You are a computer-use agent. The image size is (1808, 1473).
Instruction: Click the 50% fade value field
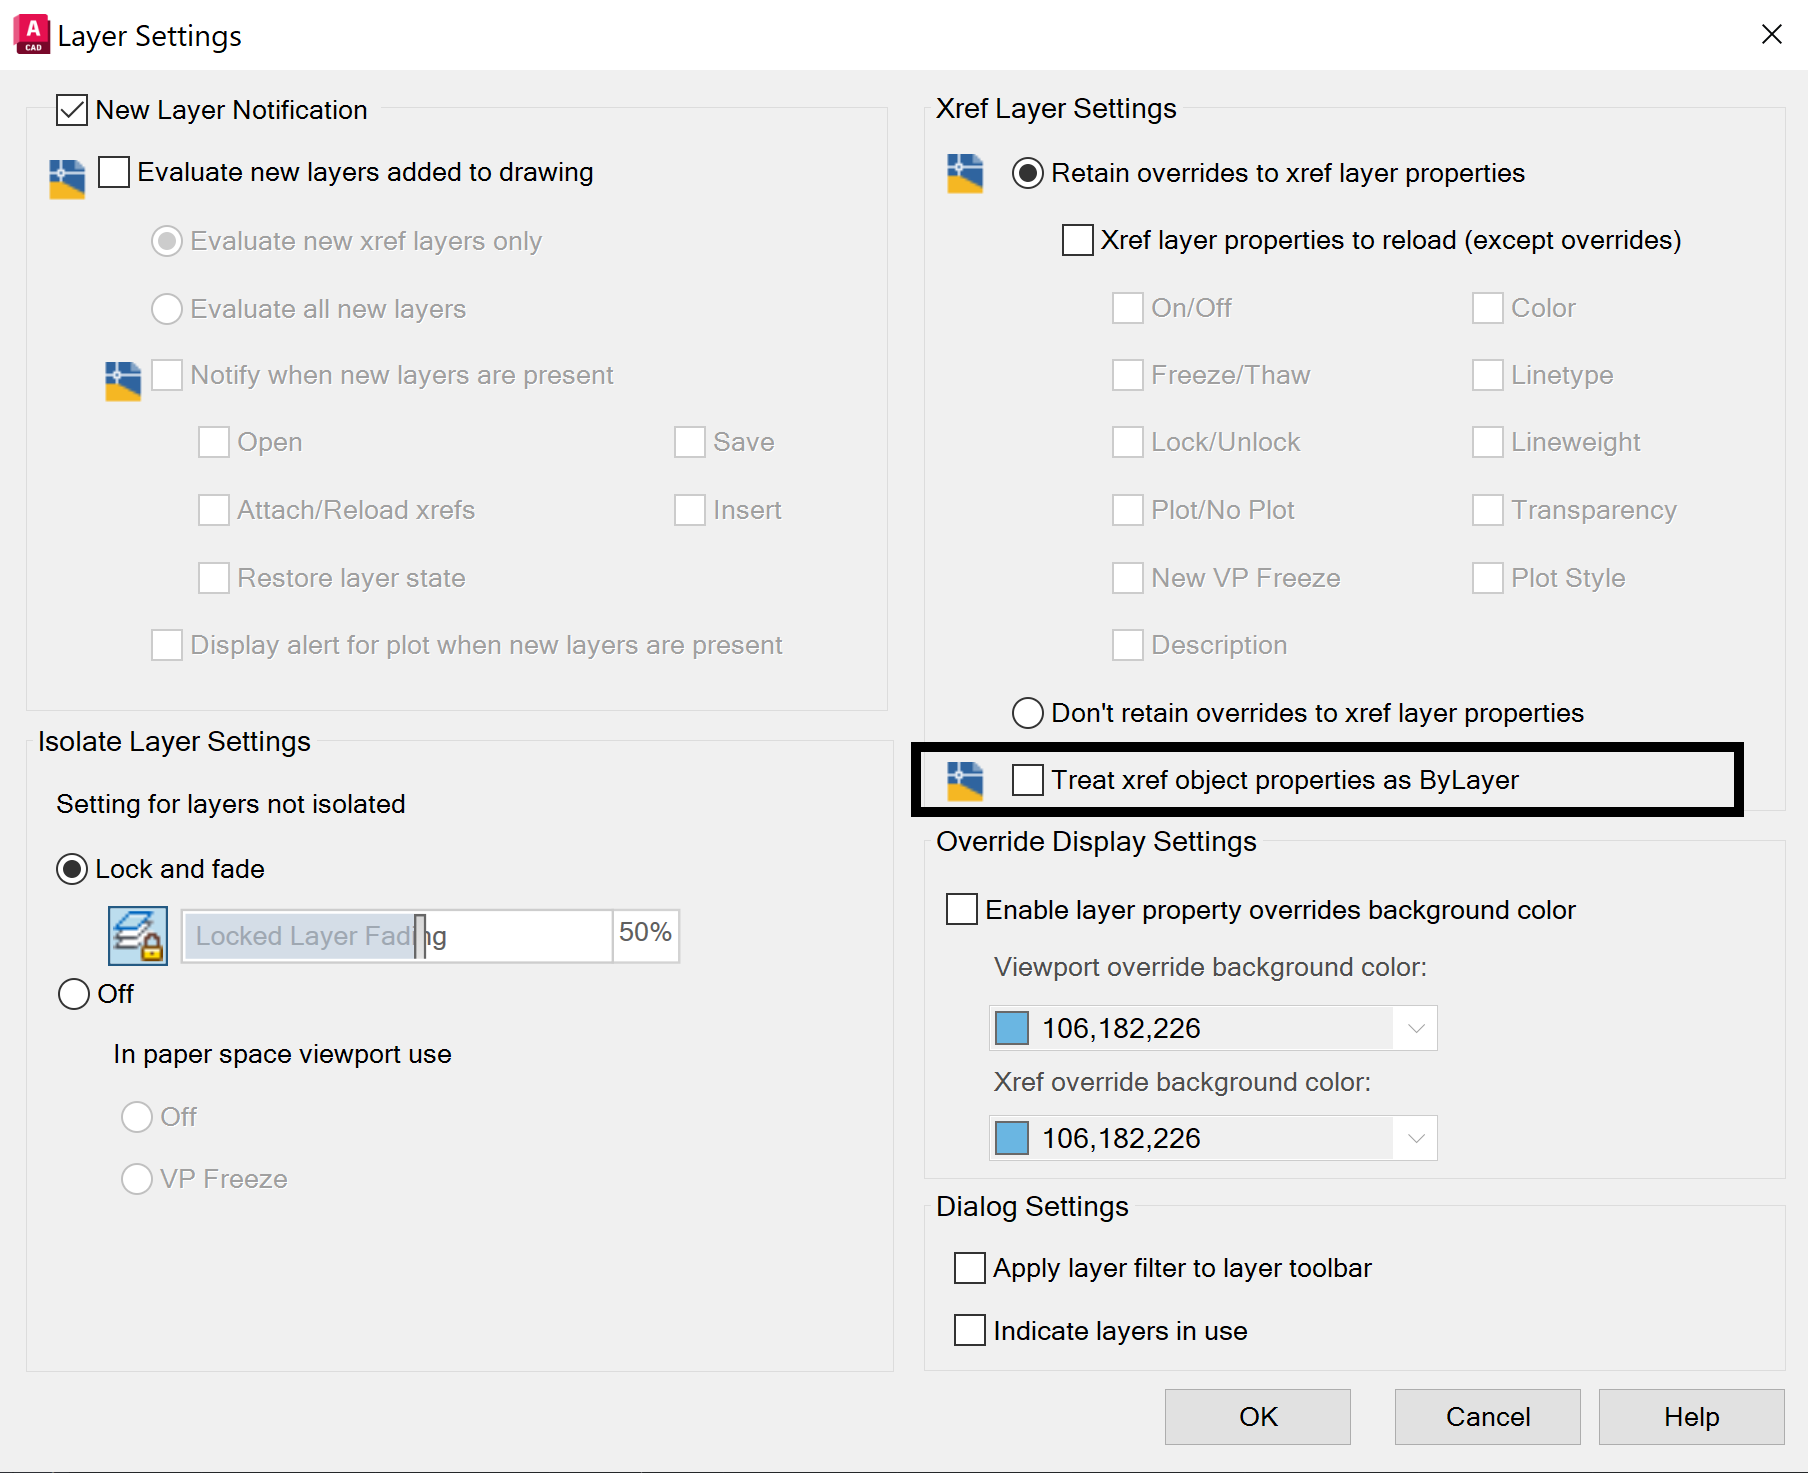tap(645, 933)
